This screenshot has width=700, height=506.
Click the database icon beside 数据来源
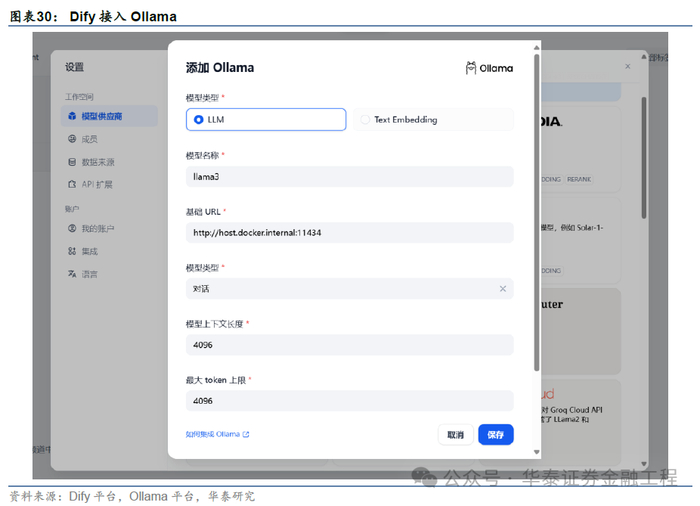[72, 162]
